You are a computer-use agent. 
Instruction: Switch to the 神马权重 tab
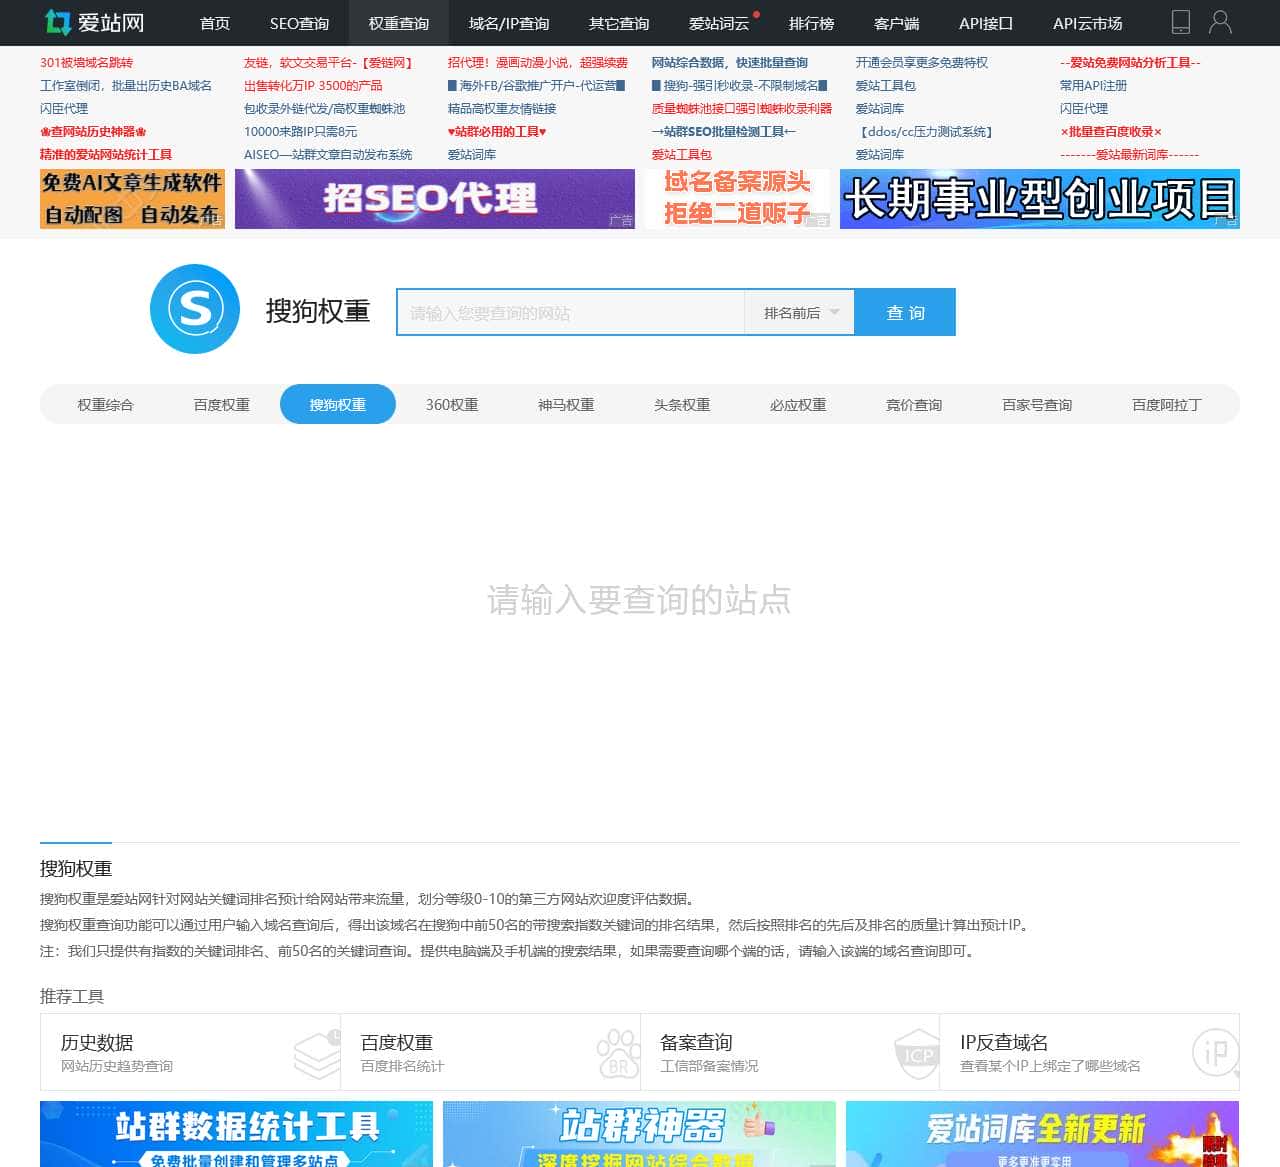point(566,405)
